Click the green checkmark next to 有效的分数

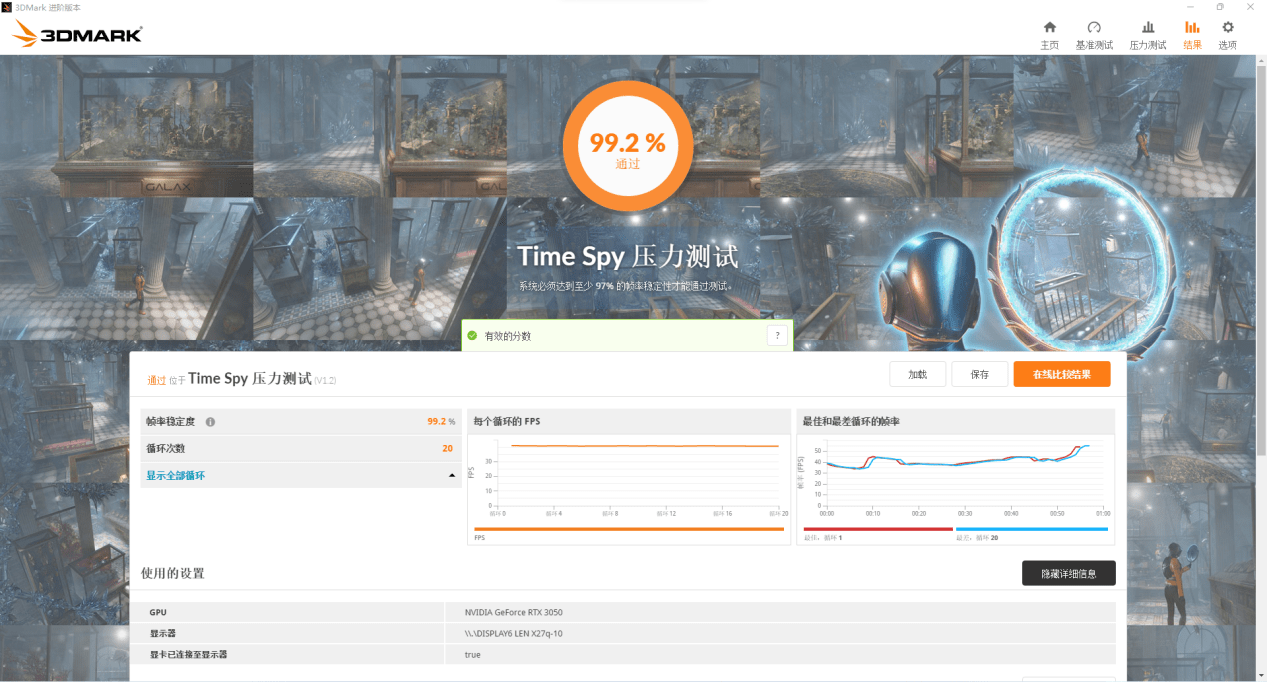click(474, 335)
